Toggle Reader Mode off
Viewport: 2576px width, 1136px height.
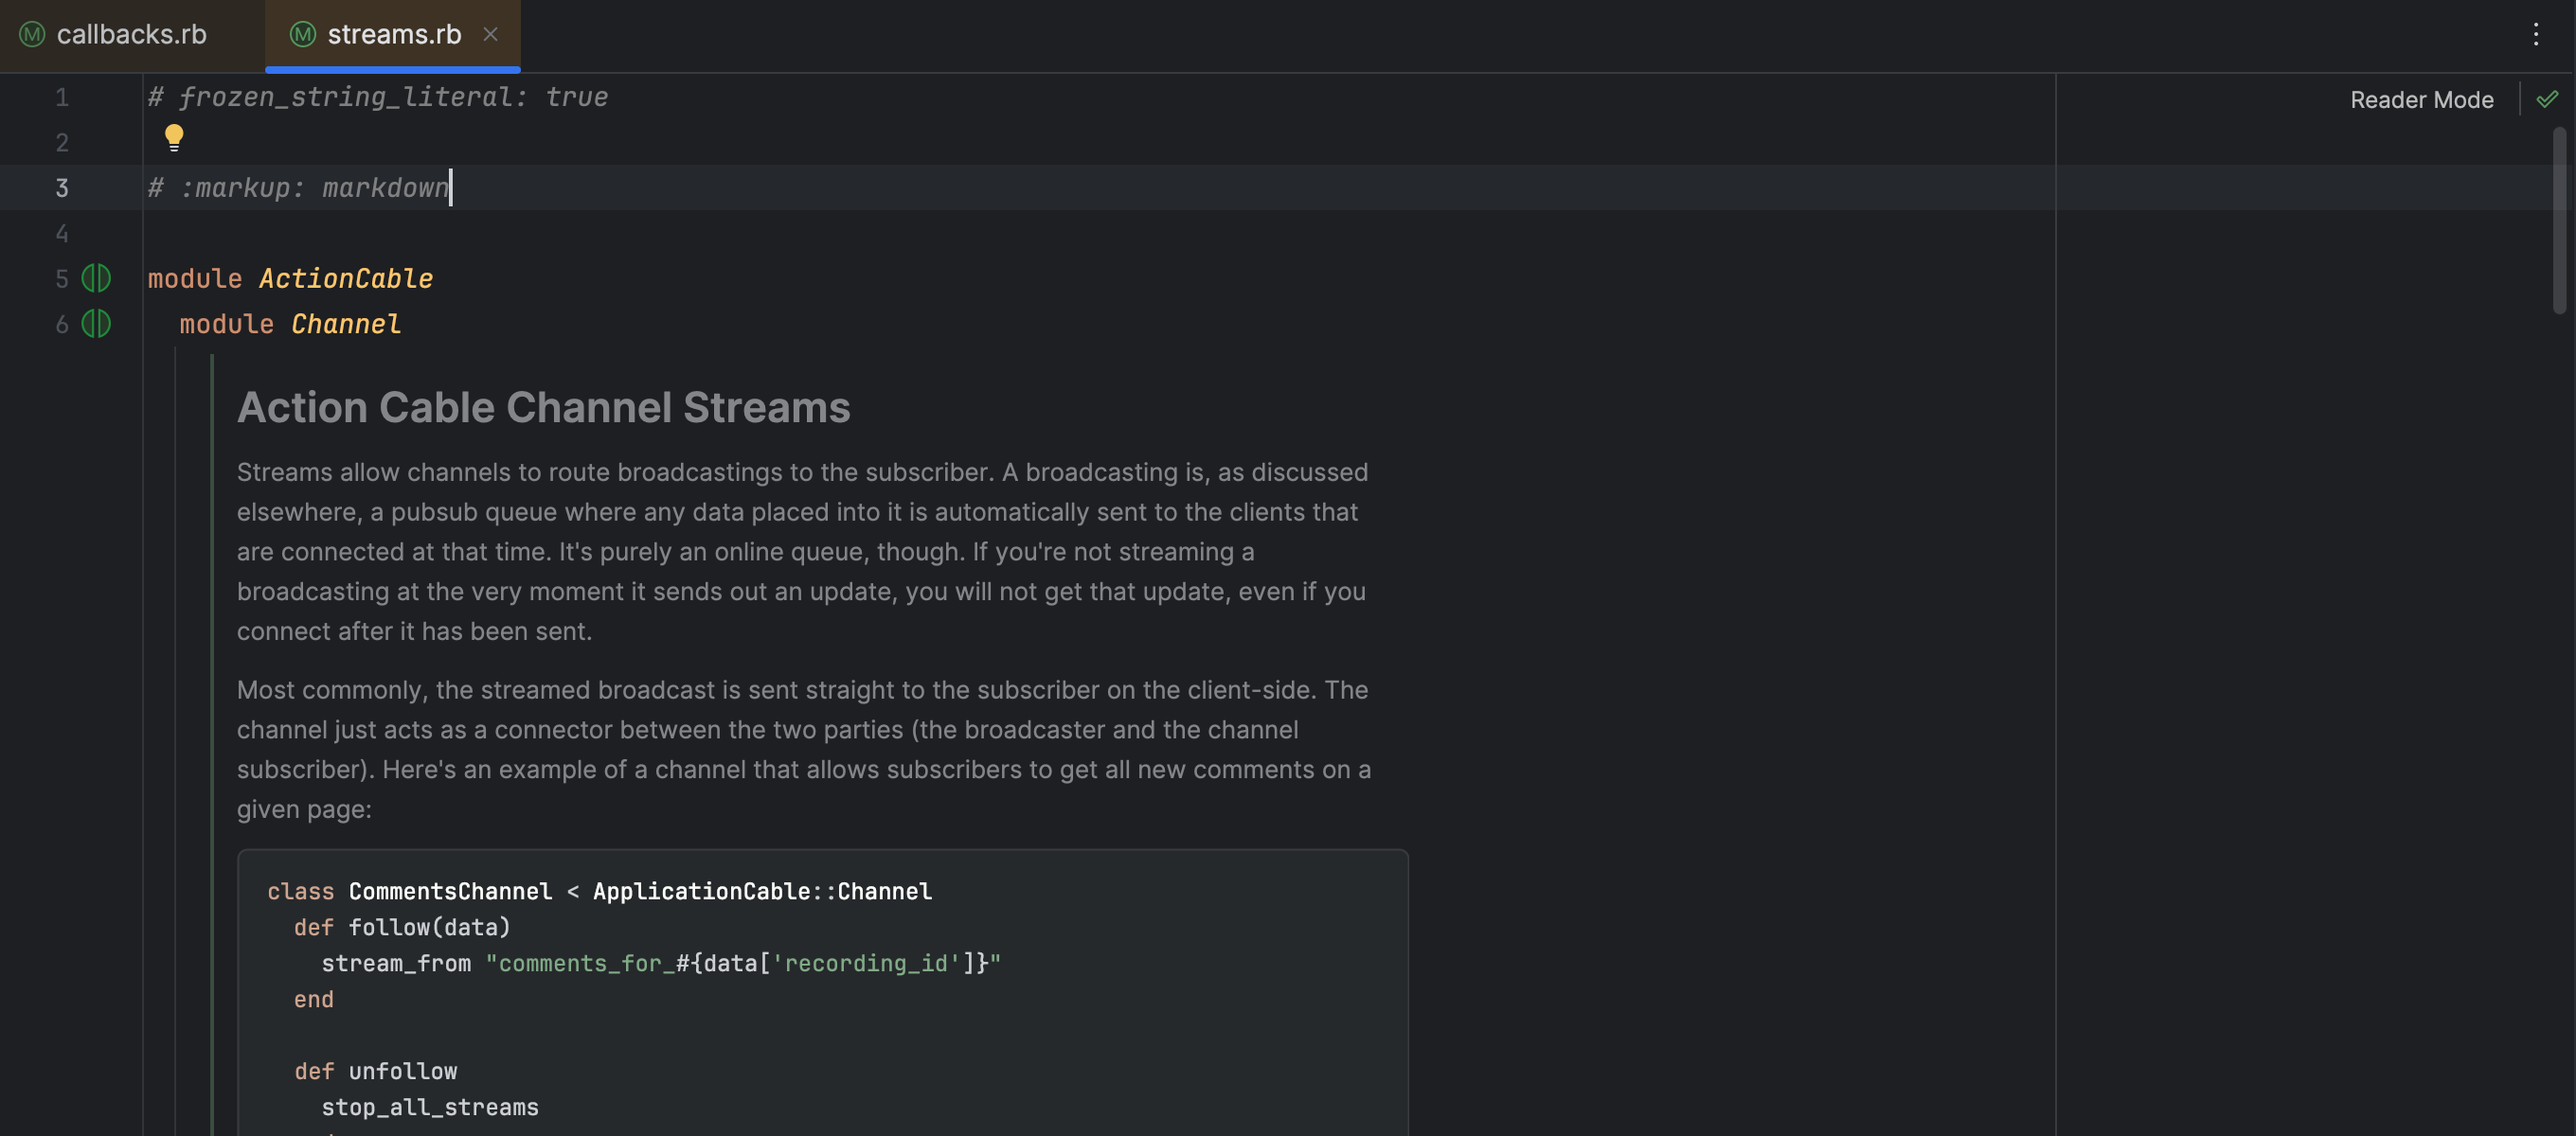[2420, 99]
